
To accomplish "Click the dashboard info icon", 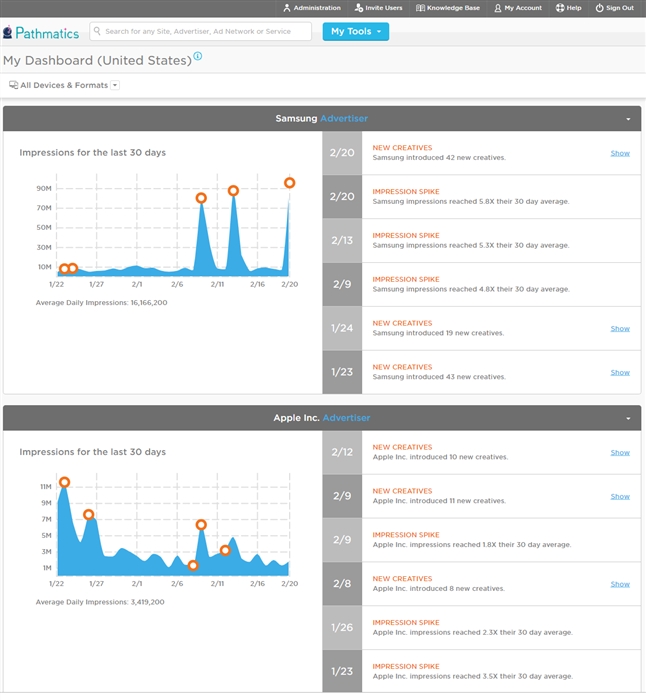I will [197, 56].
